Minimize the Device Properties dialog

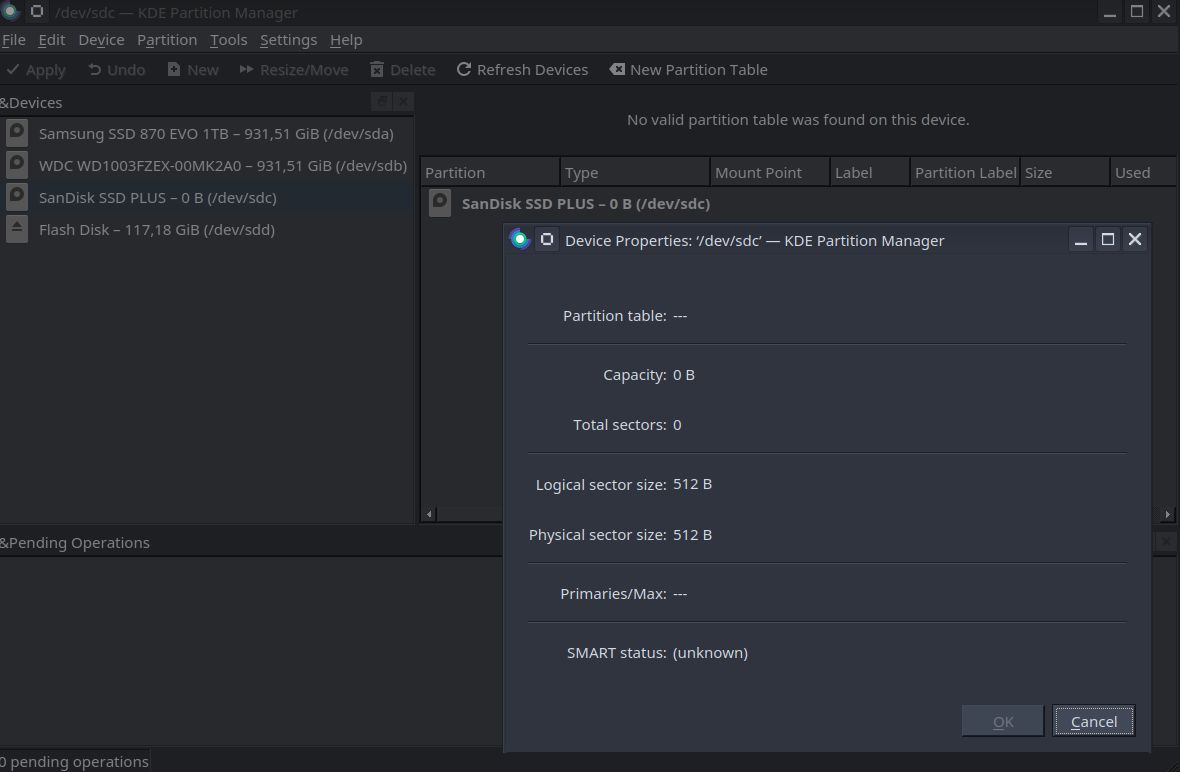click(x=1081, y=239)
